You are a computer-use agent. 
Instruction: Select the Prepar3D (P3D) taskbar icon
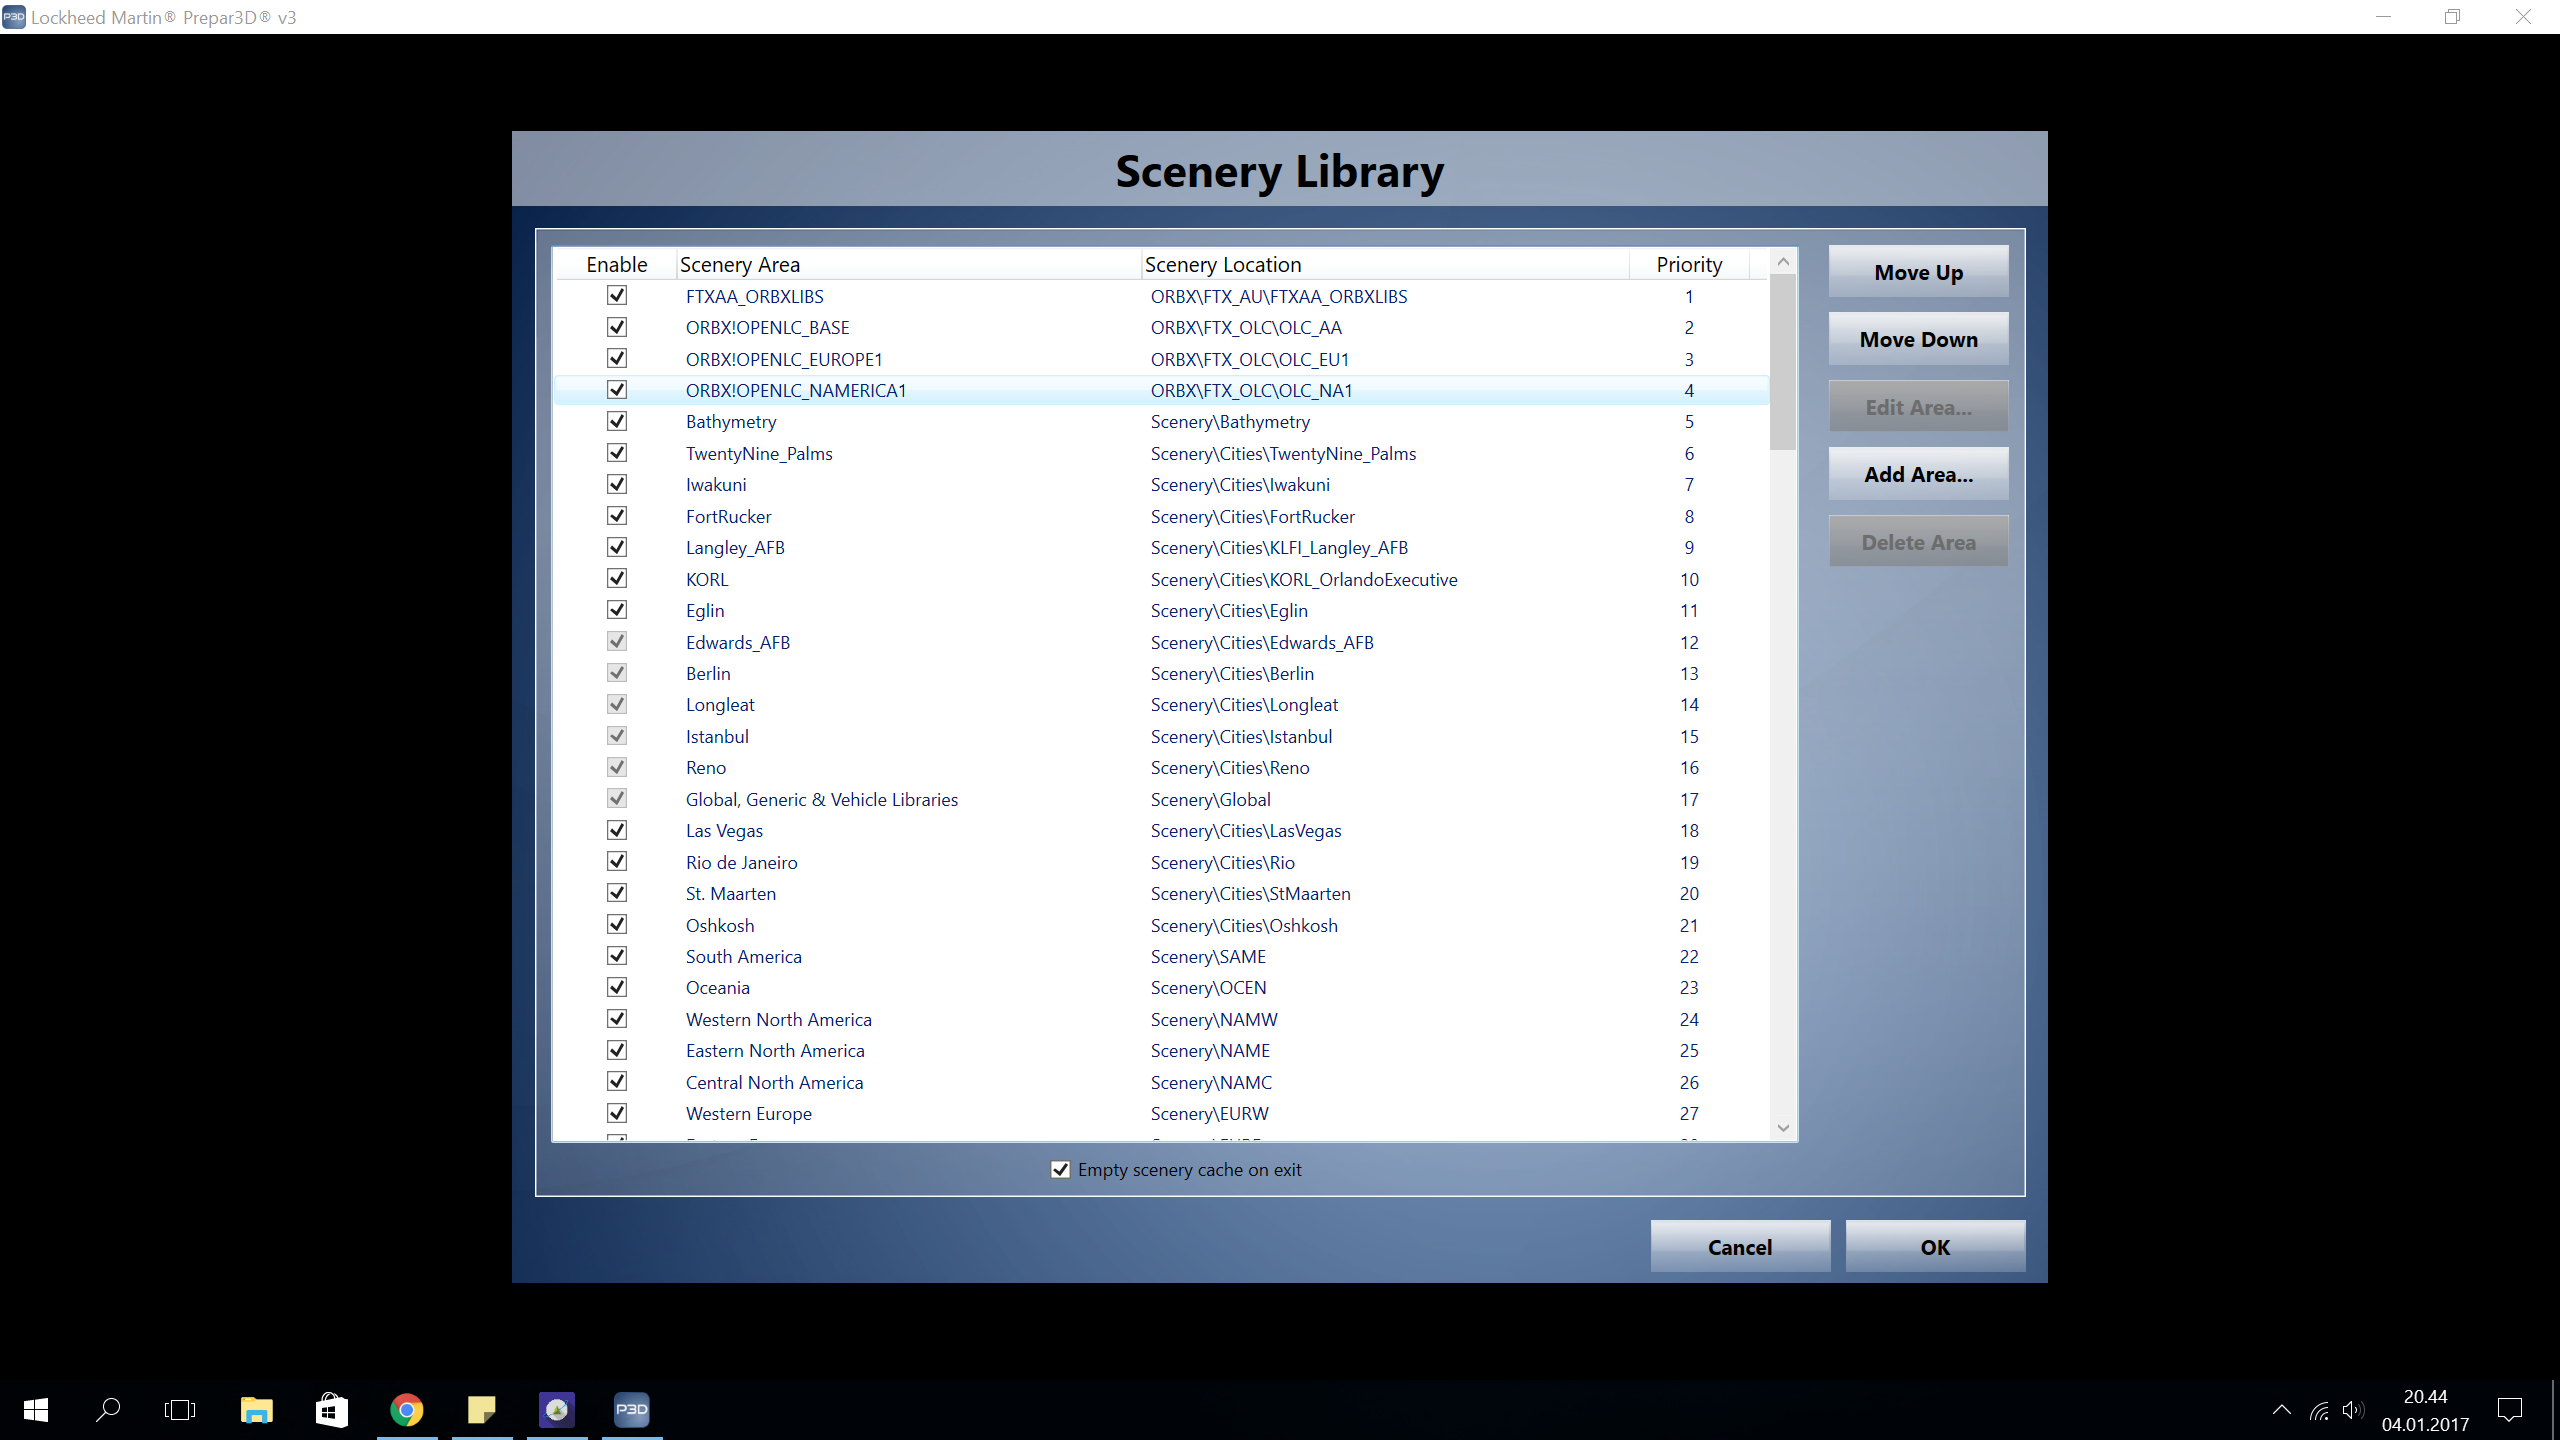pyautogui.click(x=632, y=1410)
